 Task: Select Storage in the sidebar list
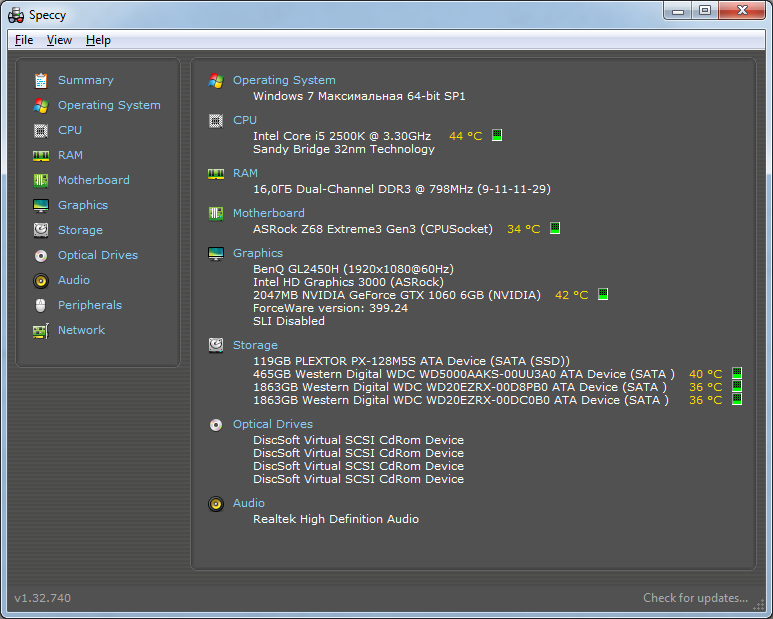(x=80, y=230)
